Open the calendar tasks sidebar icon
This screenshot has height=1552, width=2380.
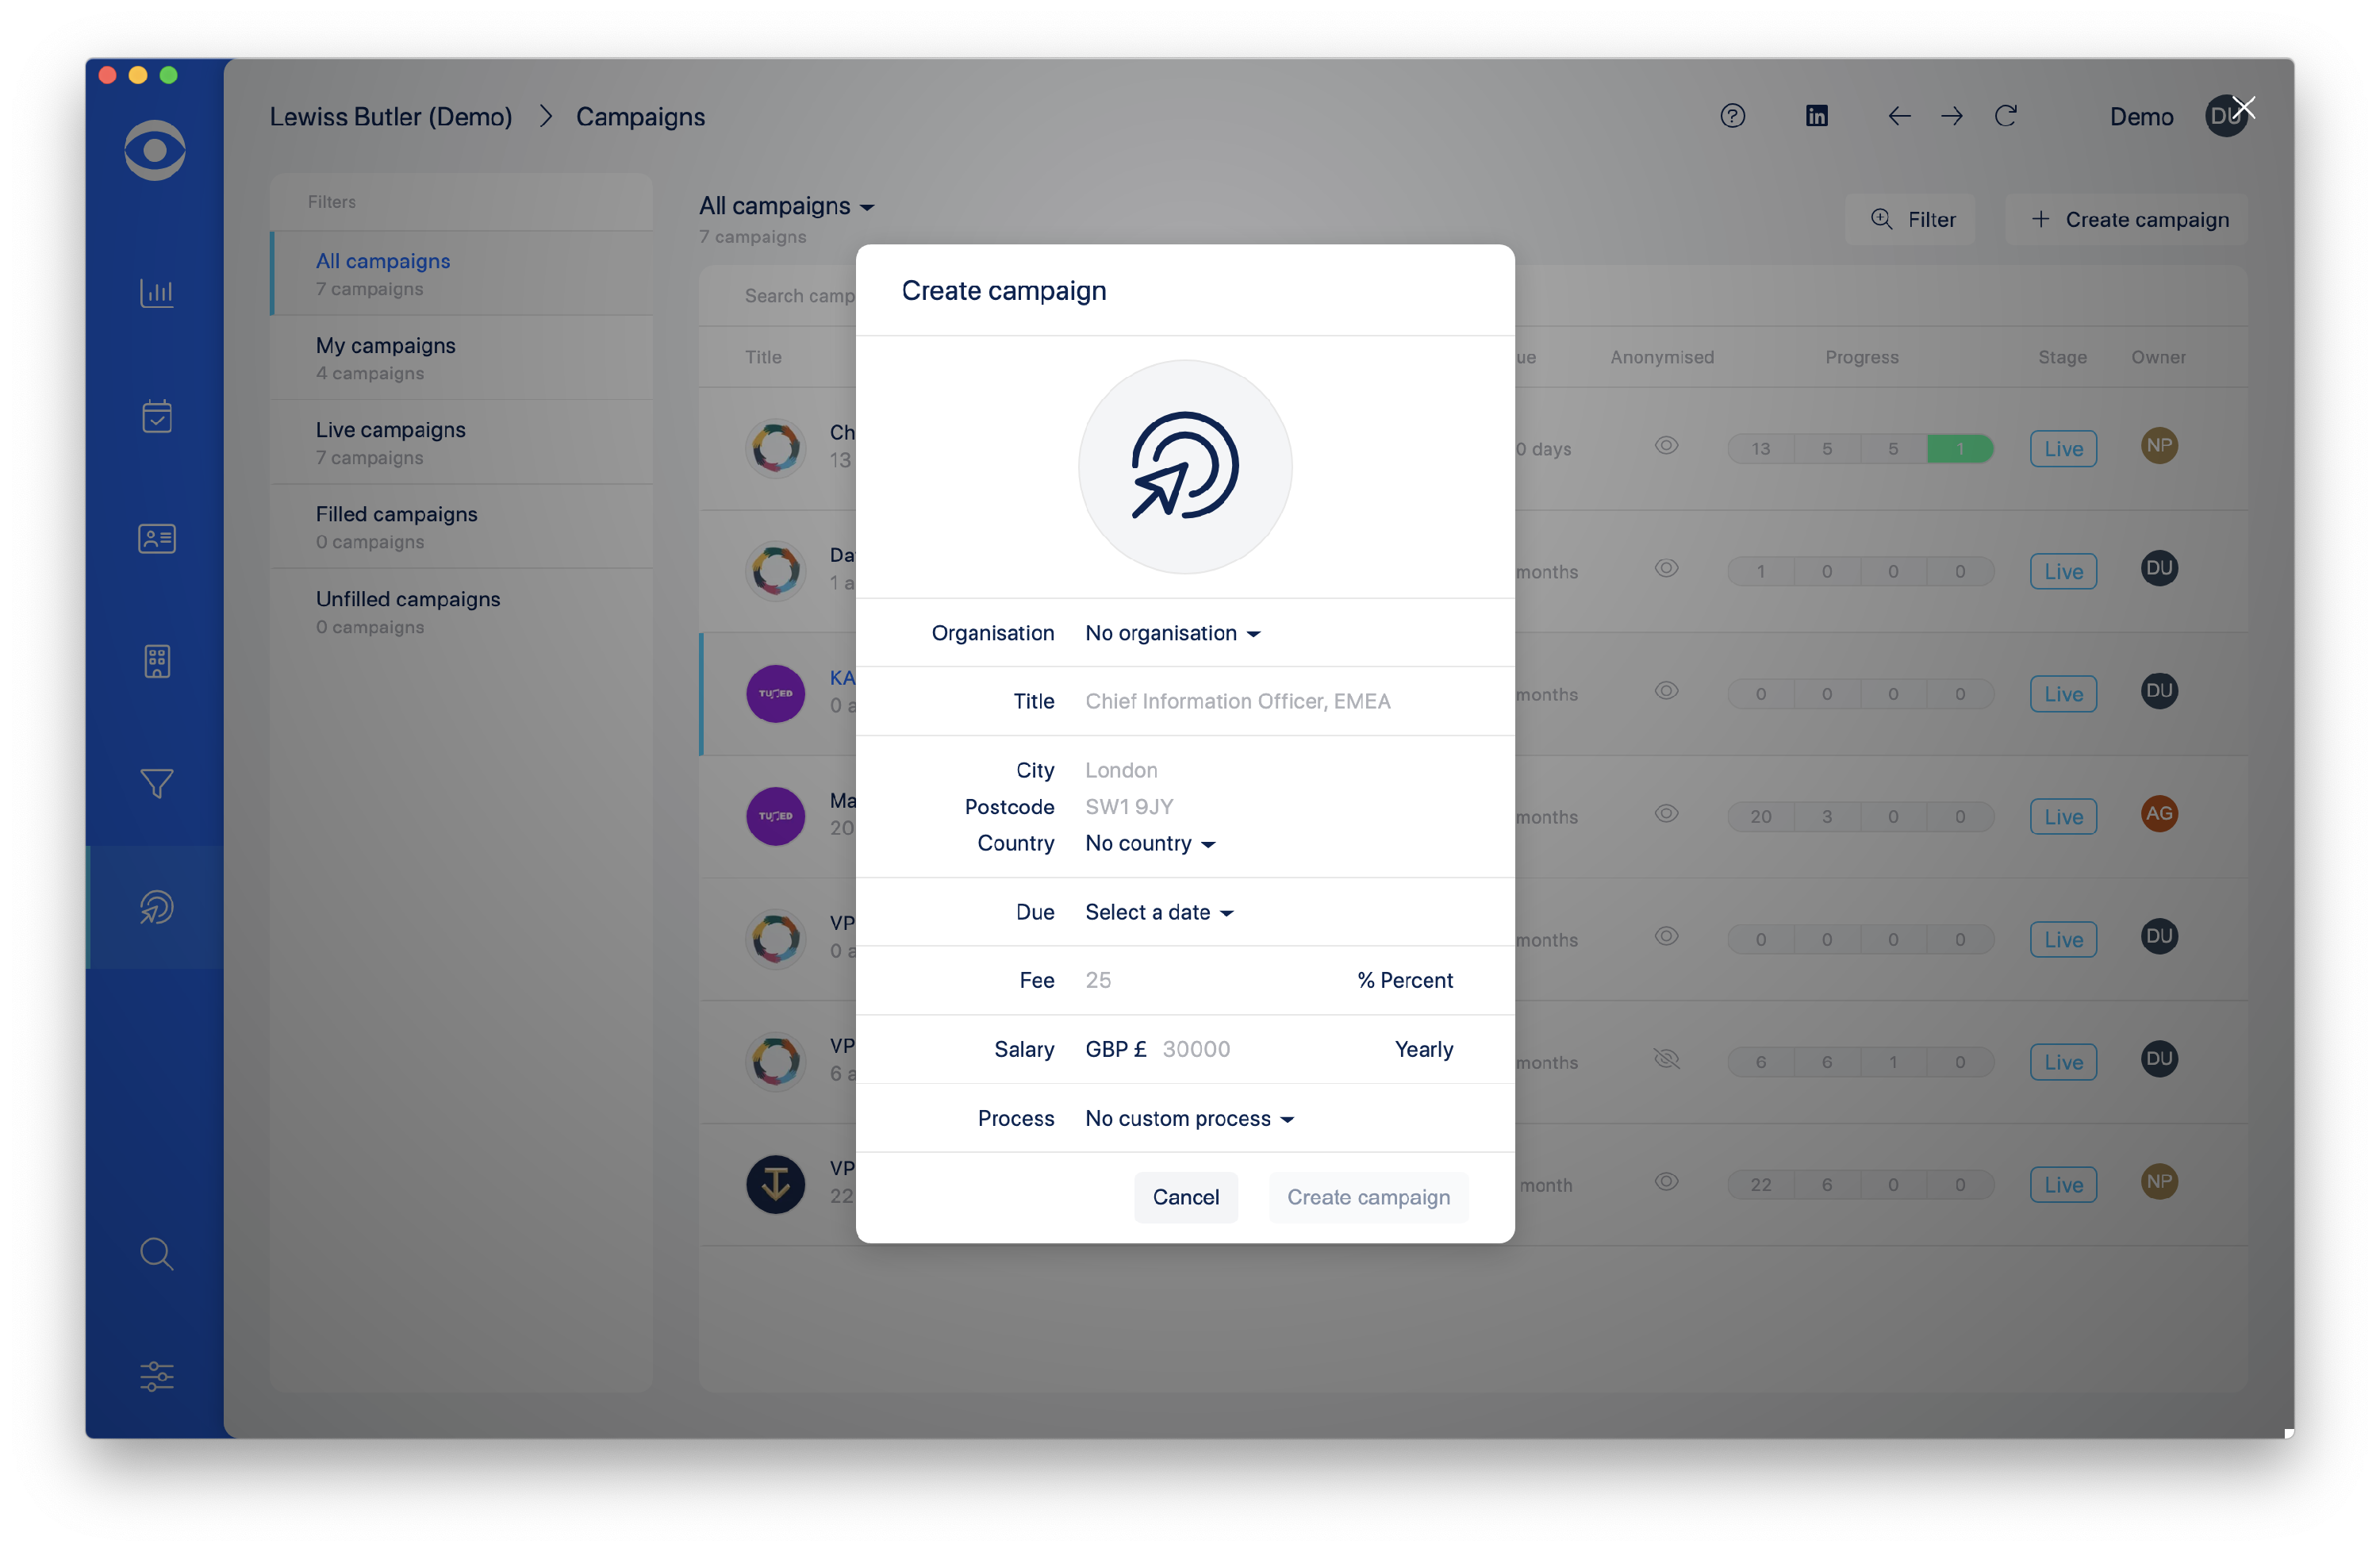[156, 416]
